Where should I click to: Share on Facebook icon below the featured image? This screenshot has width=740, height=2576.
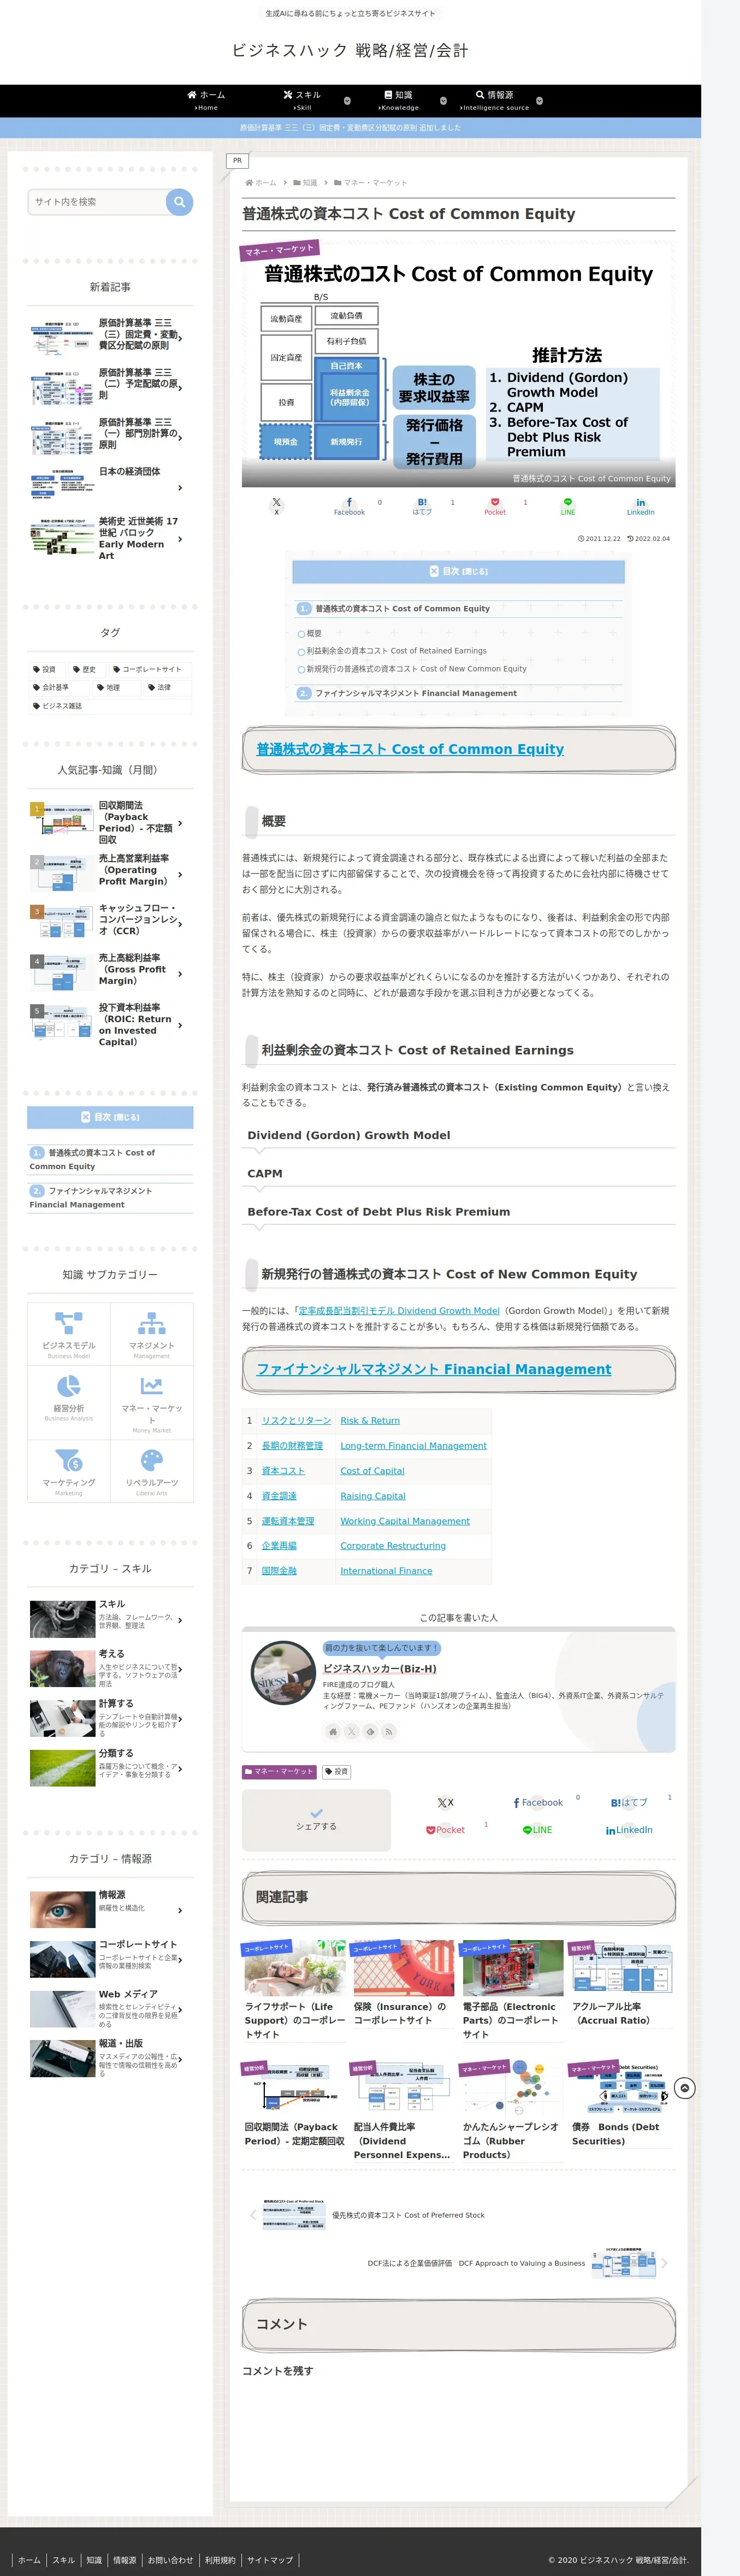[x=349, y=506]
